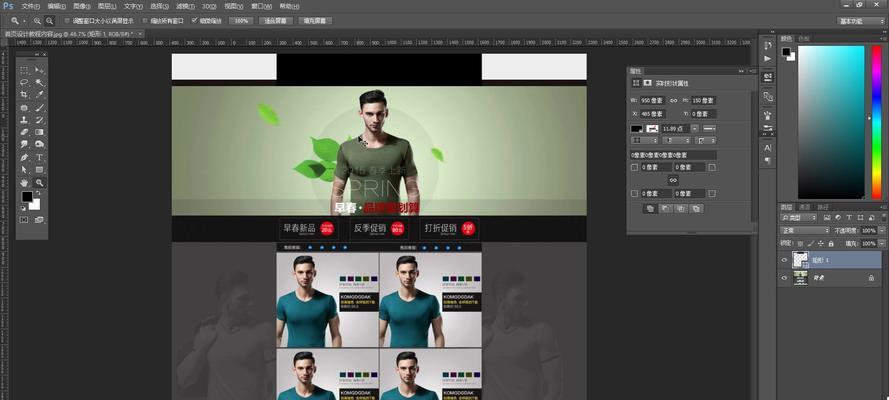Click Zoom In icon in options bar
The height and width of the screenshot is (400, 889).
(x=37, y=21)
